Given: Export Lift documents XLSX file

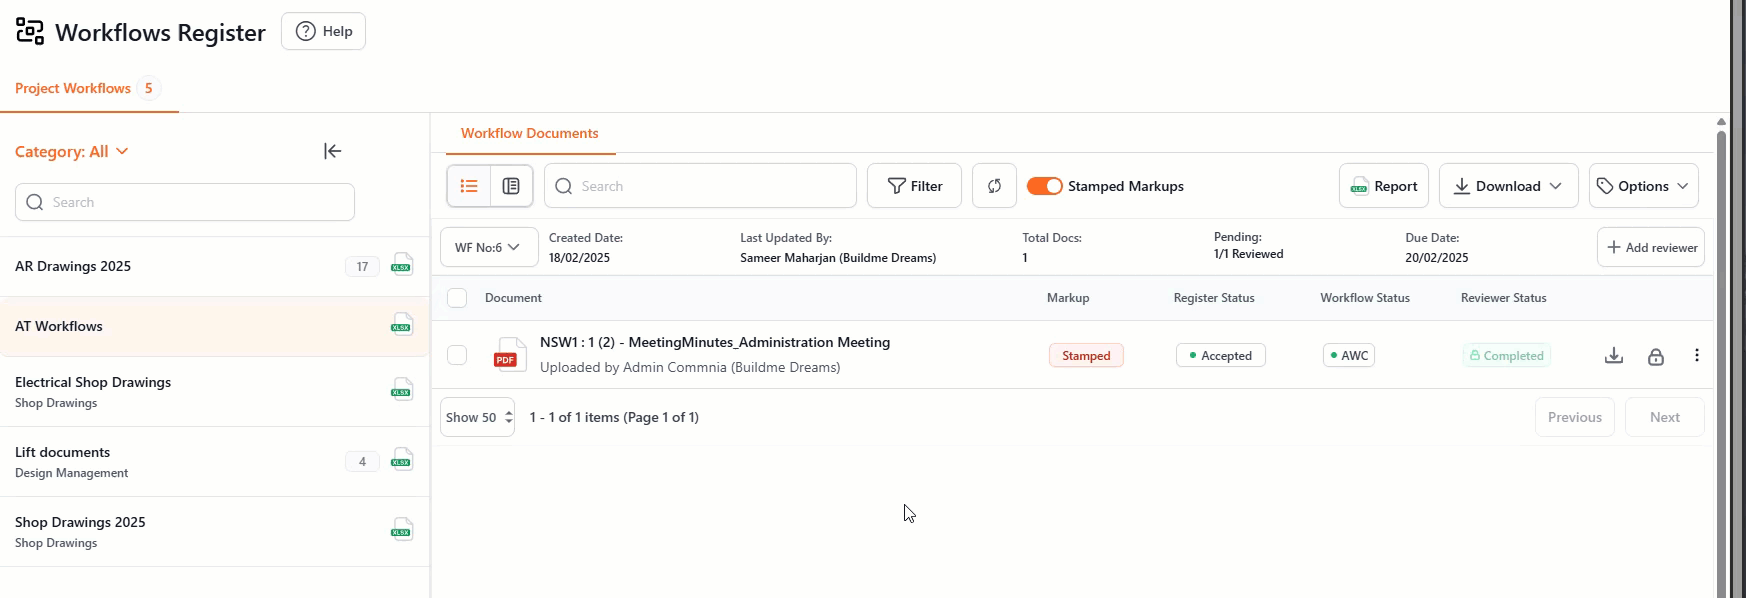Looking at the screenshot, I should pos(402,461).
